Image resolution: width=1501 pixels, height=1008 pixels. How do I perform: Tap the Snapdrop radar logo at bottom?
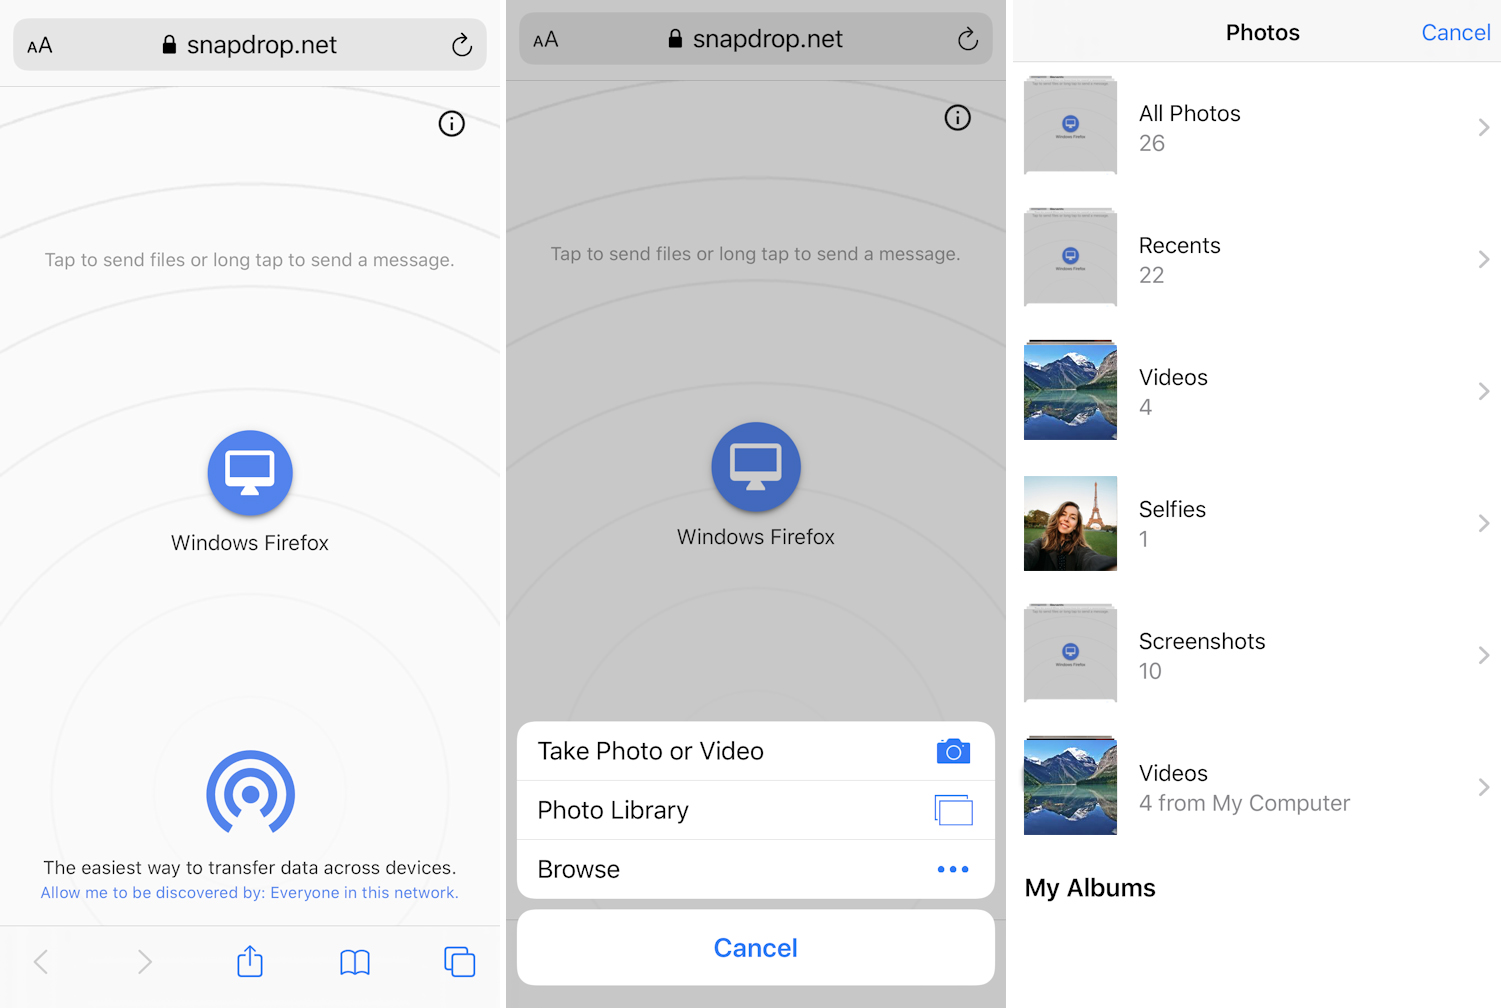pos(250,792)
